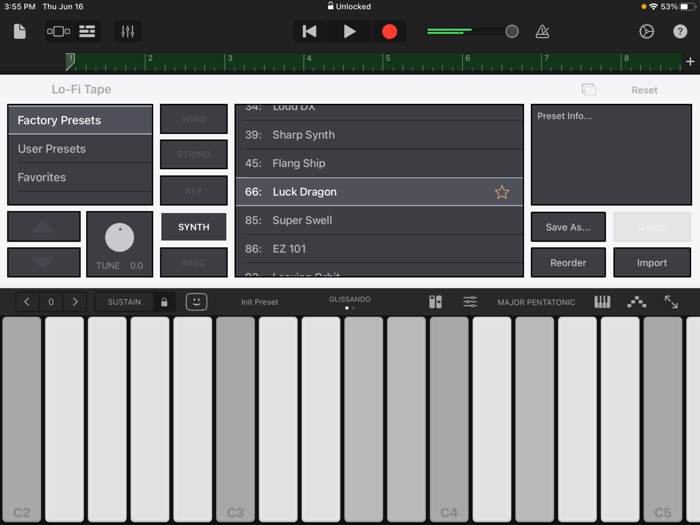Screen dimensions: 700x525
Task: Go to next preset with down arrow
Action: click(44, 262)
